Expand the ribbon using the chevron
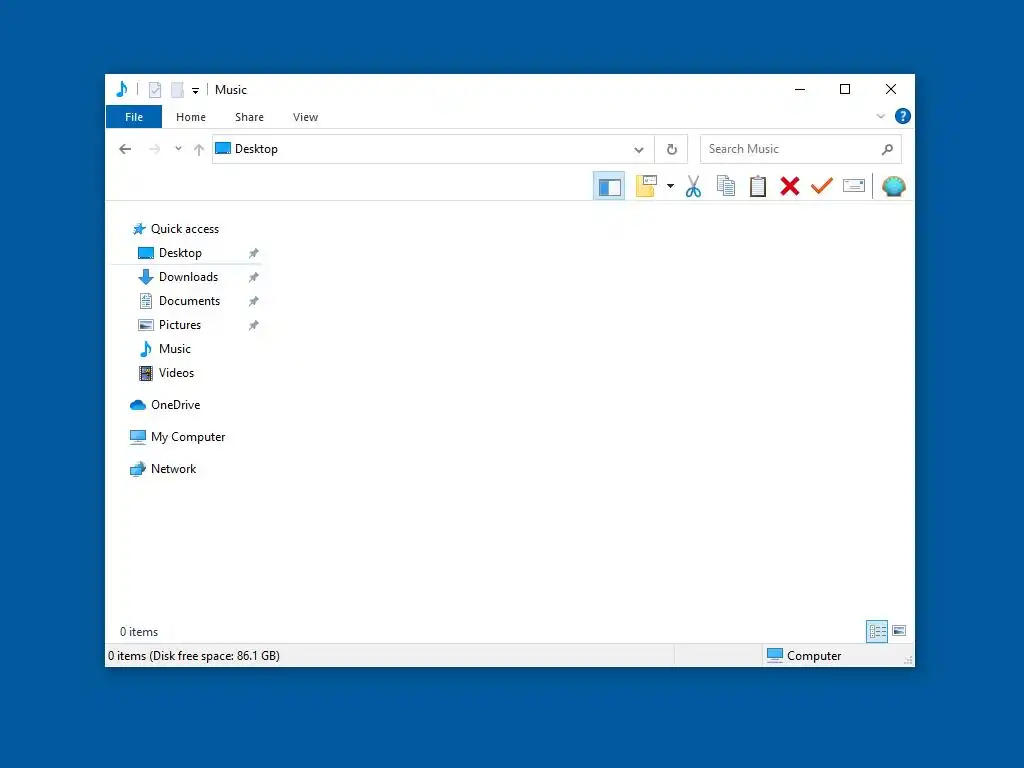Screen dimensions: 1024x768 pos(880,116)
